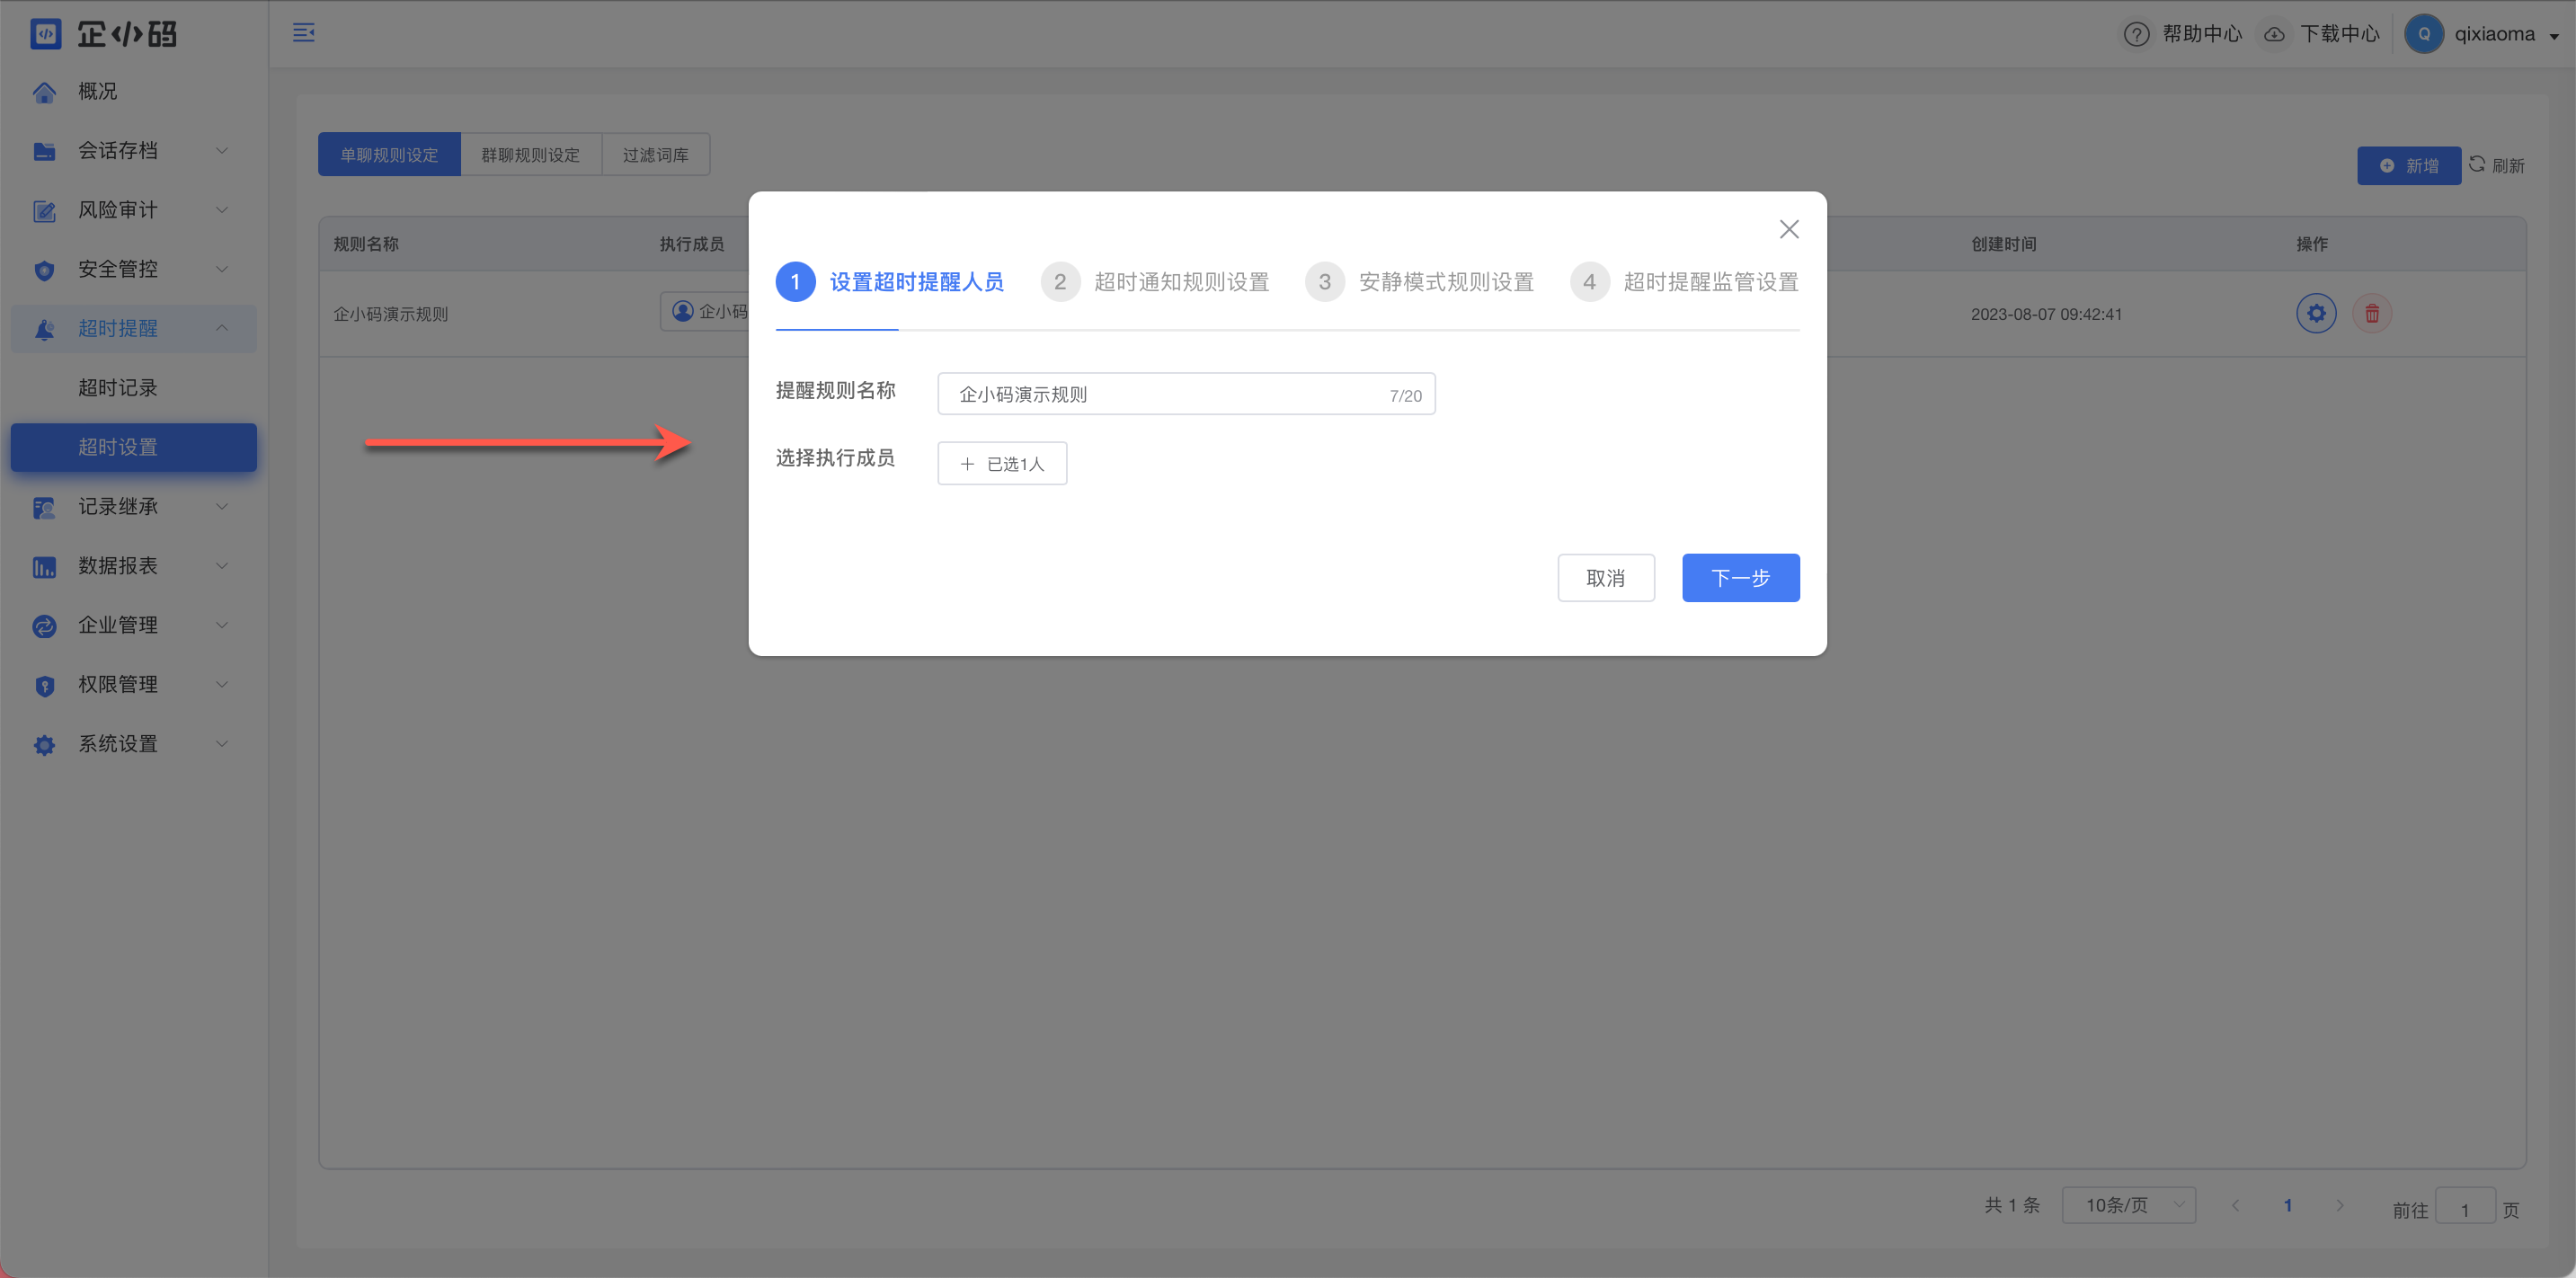Viewport: 2576px width, 1278px height.
Task: Expand the 系统设置 menu chevron
Action: [222, 744]
